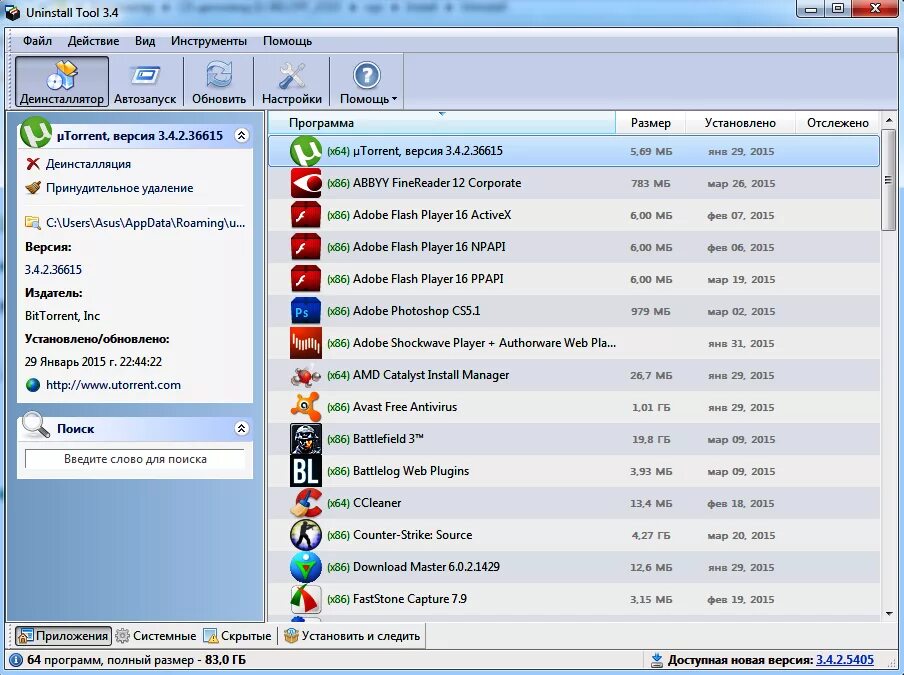
Task: Sort by the Программа column header
Action: point(442,123)
